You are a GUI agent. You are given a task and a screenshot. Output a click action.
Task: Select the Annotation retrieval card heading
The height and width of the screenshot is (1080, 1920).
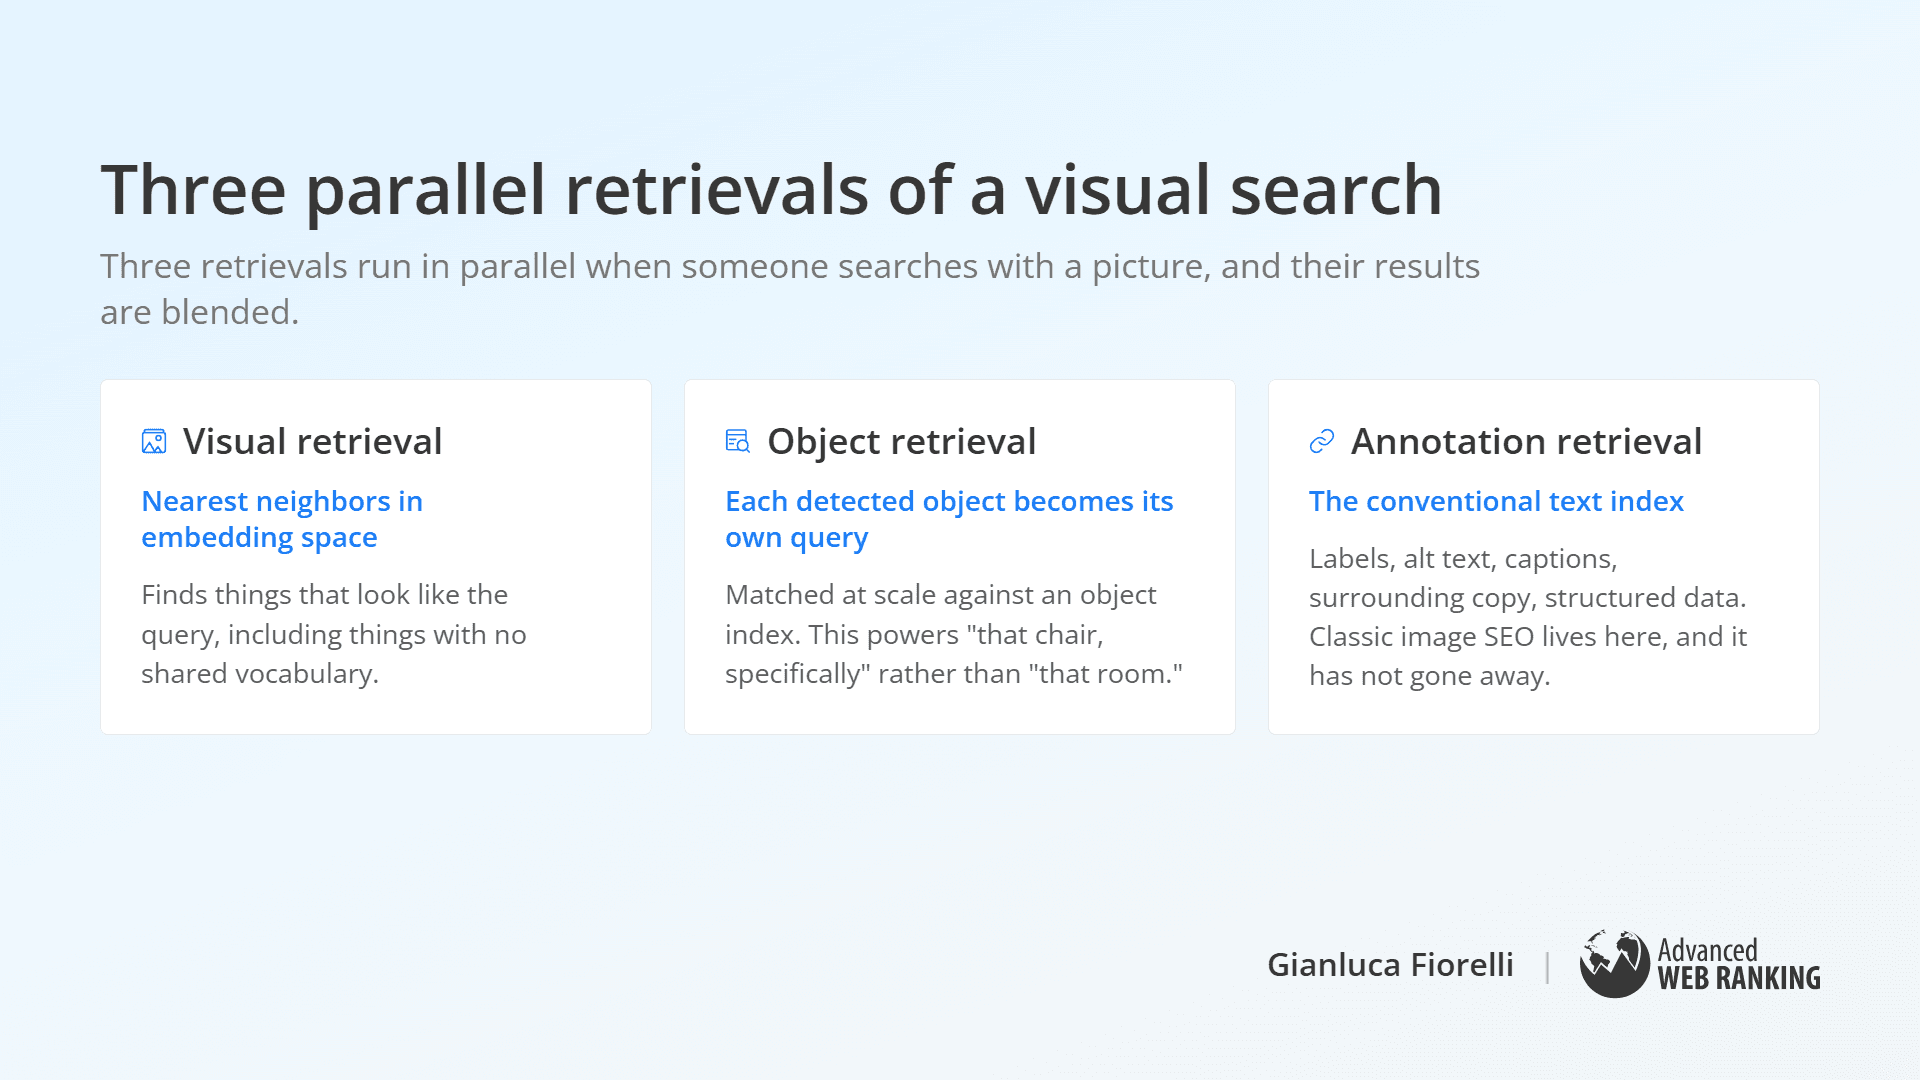[1526, 441]
